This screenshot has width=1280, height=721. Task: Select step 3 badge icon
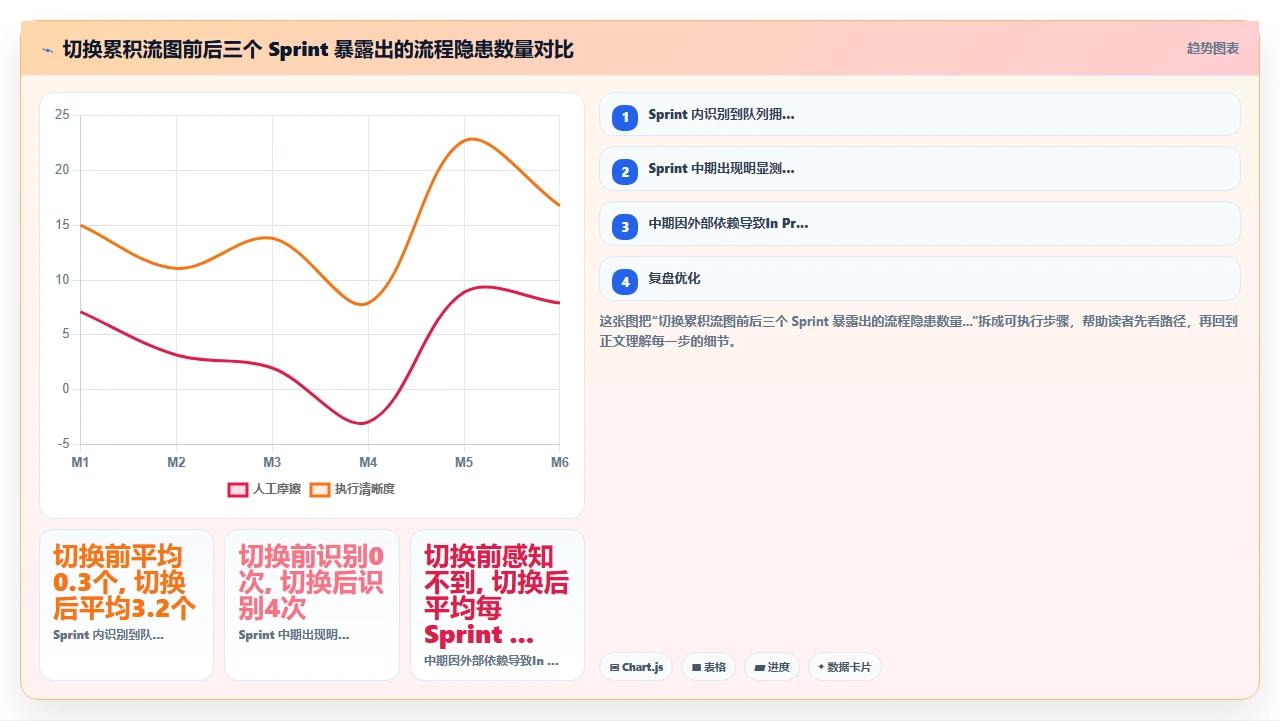(x=625, y=227)
